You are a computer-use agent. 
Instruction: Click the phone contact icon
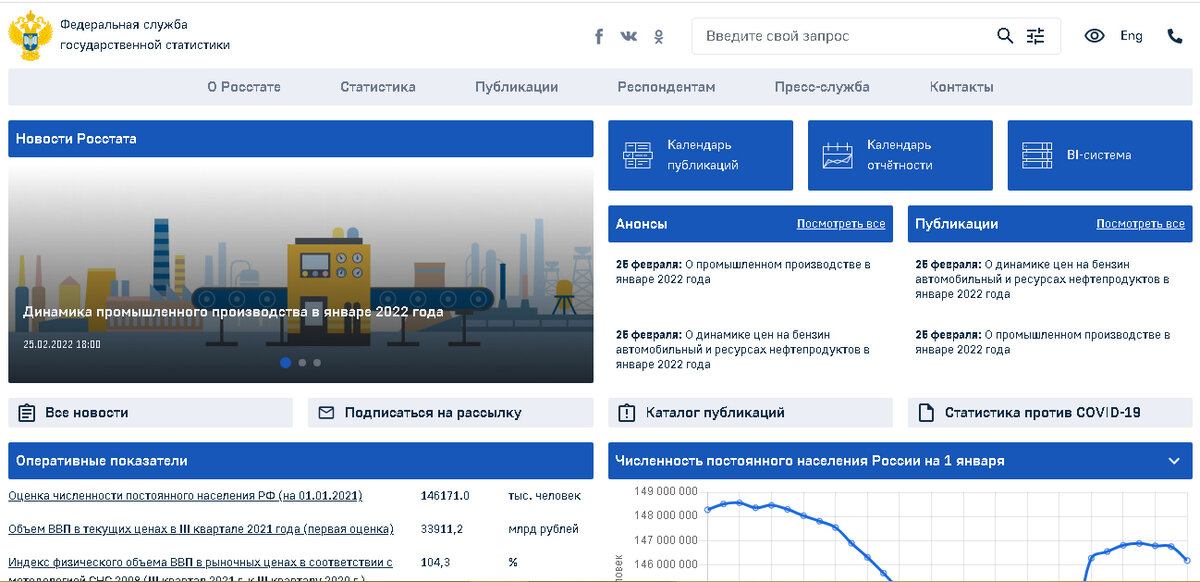1175,36
